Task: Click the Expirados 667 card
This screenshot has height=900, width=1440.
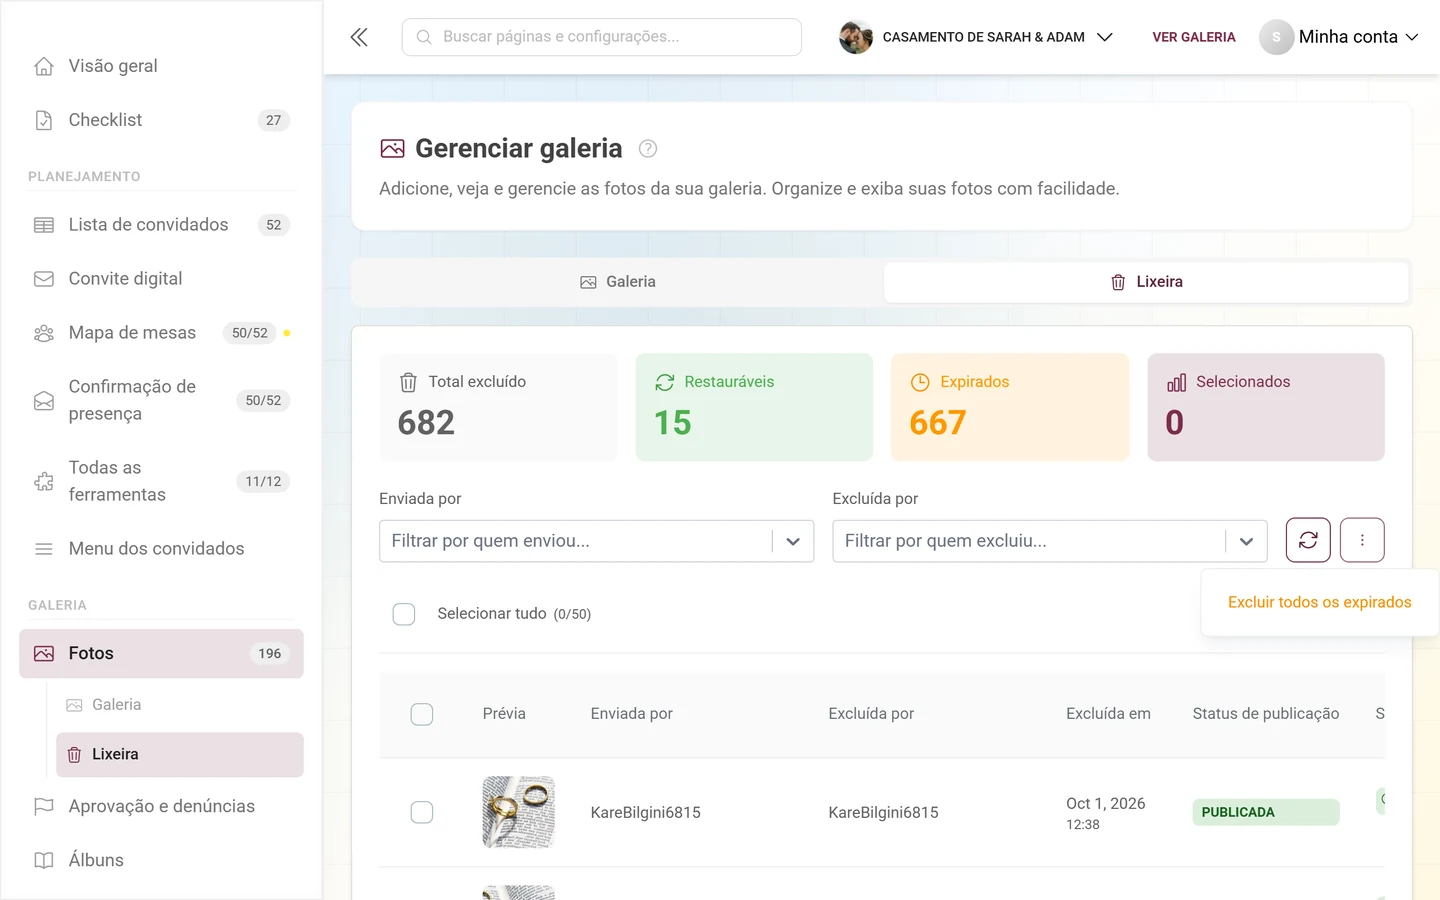Action: click(x=1010, y=407)
